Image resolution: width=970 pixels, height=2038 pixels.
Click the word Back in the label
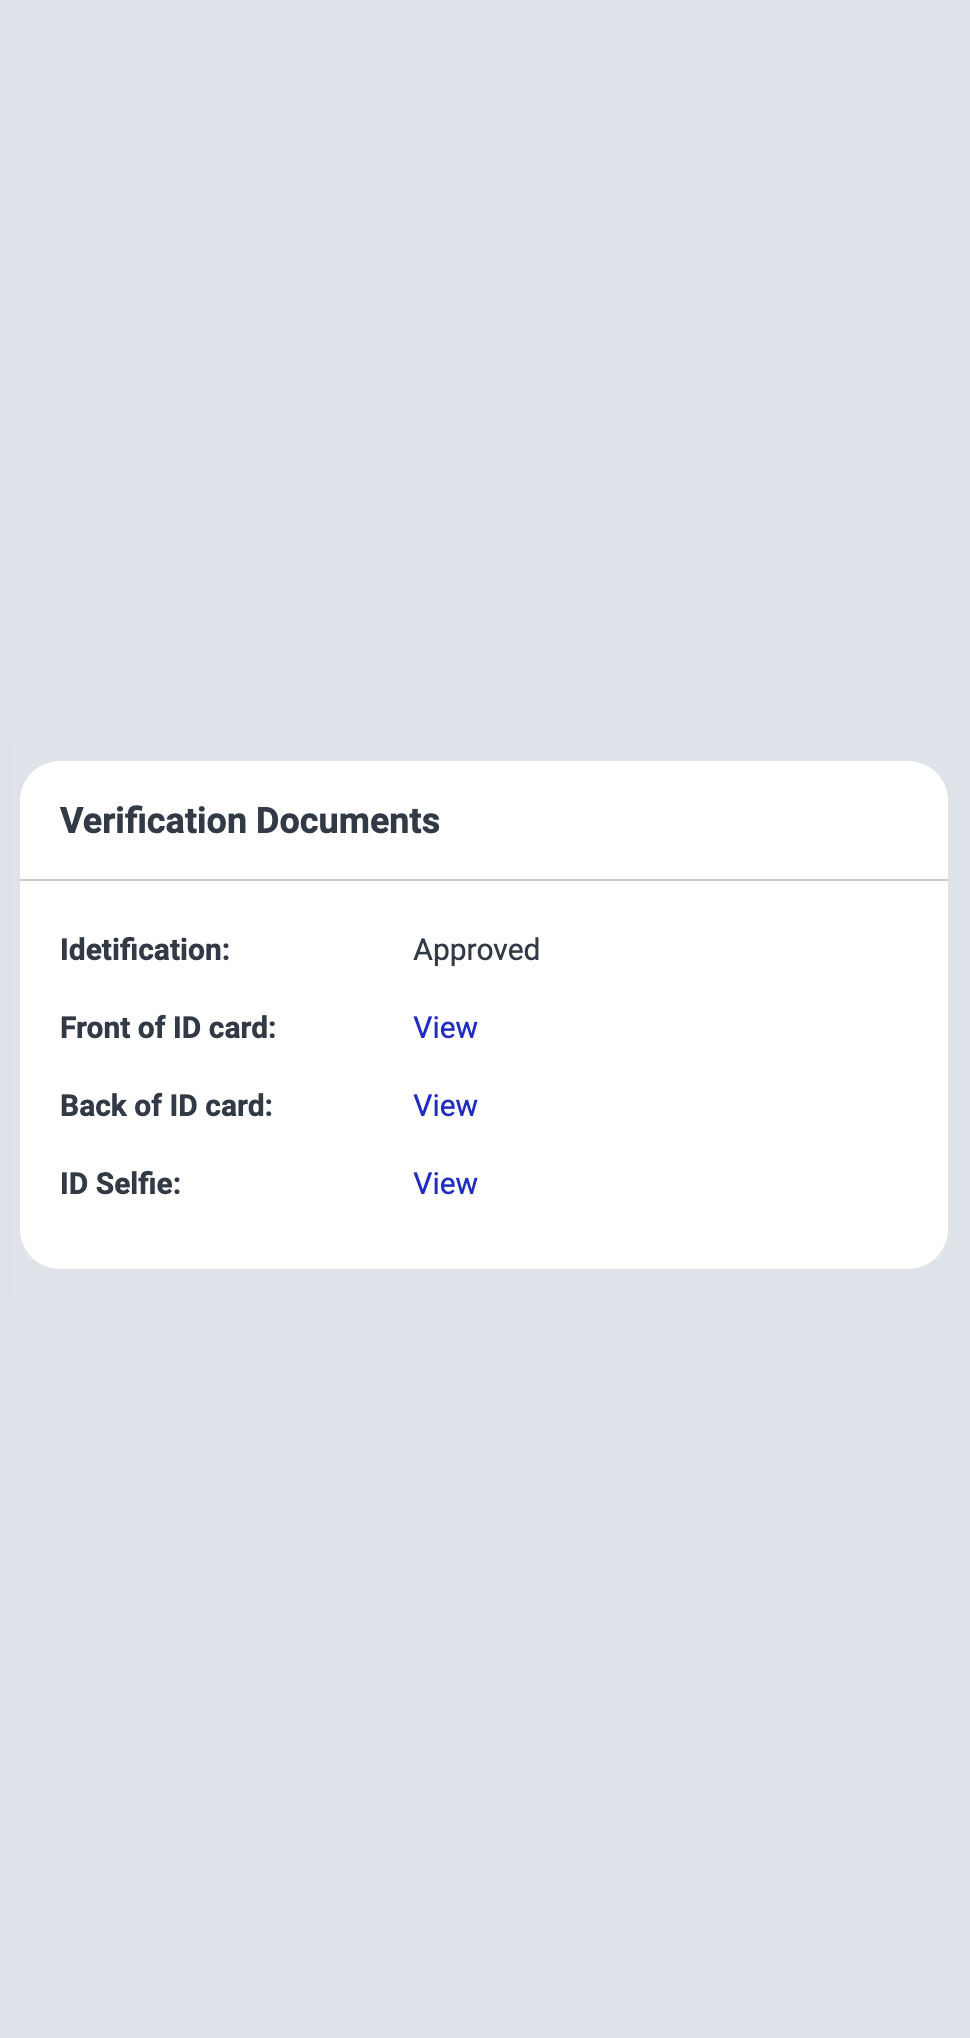coord(93,1106)
